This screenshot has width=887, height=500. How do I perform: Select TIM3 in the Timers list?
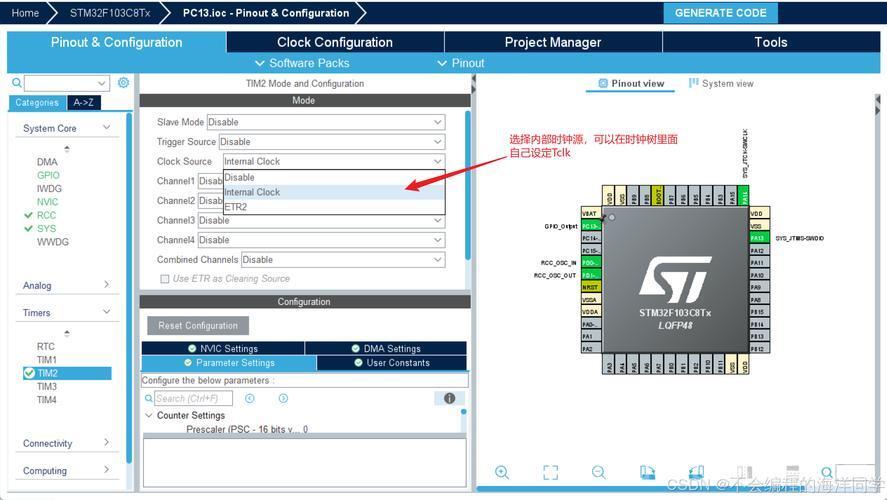[47, 386]
